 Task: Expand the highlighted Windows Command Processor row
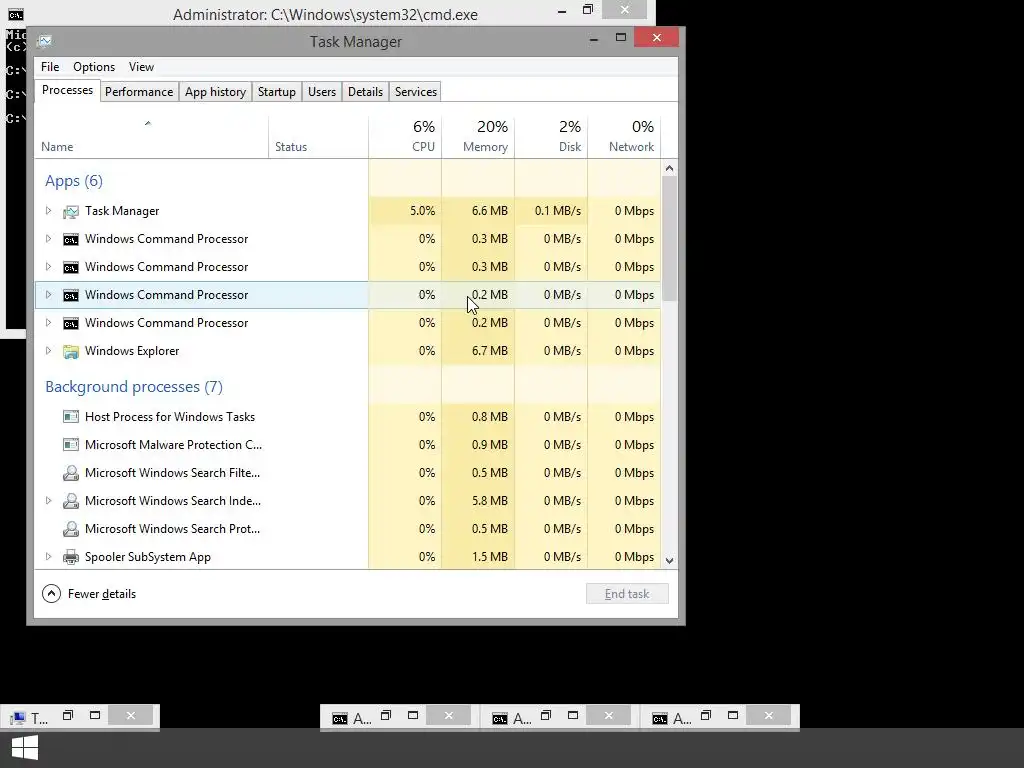pyautogui.click(x=48, y=295)
